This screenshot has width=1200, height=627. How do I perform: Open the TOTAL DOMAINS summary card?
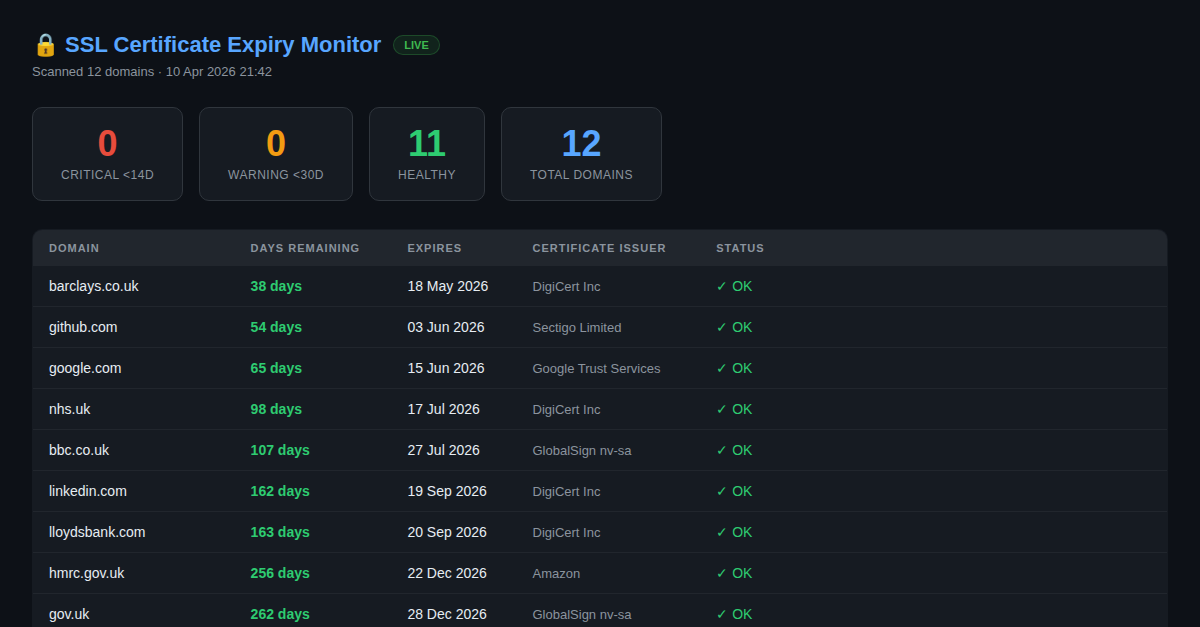tap(581, 154)
